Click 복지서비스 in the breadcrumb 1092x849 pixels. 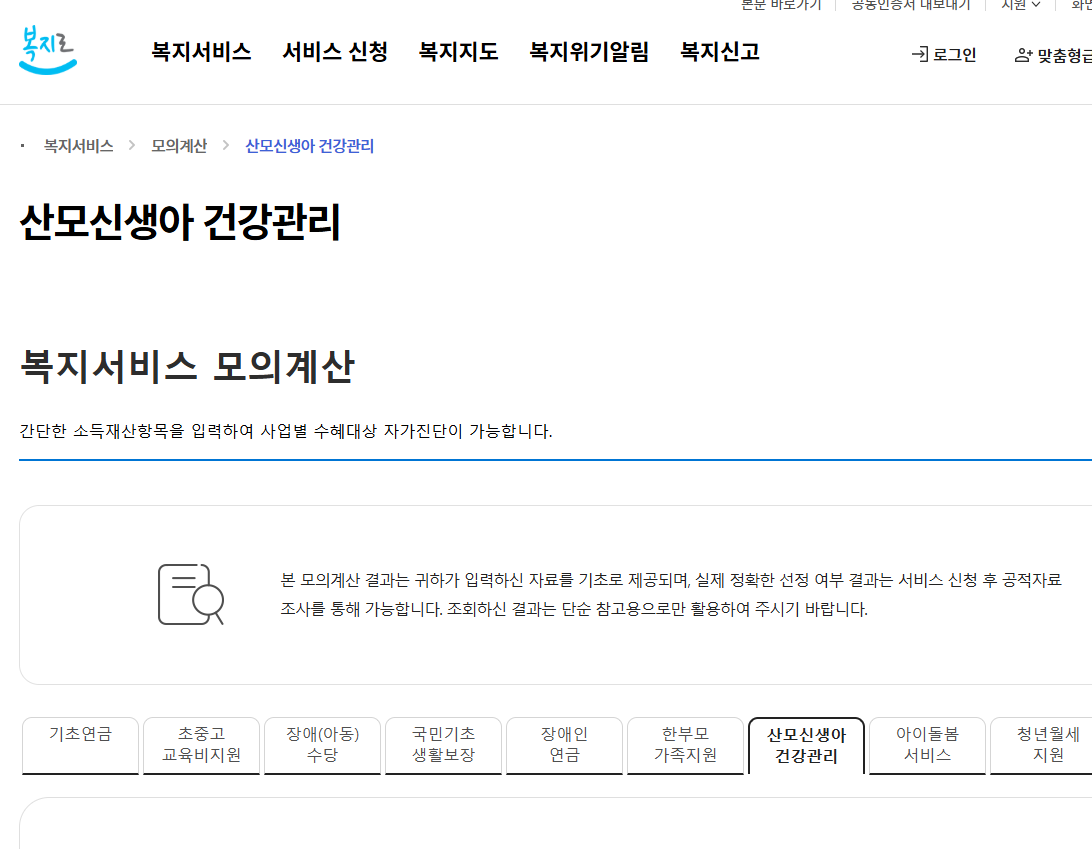pyautogui.click(x=79, y=146)
